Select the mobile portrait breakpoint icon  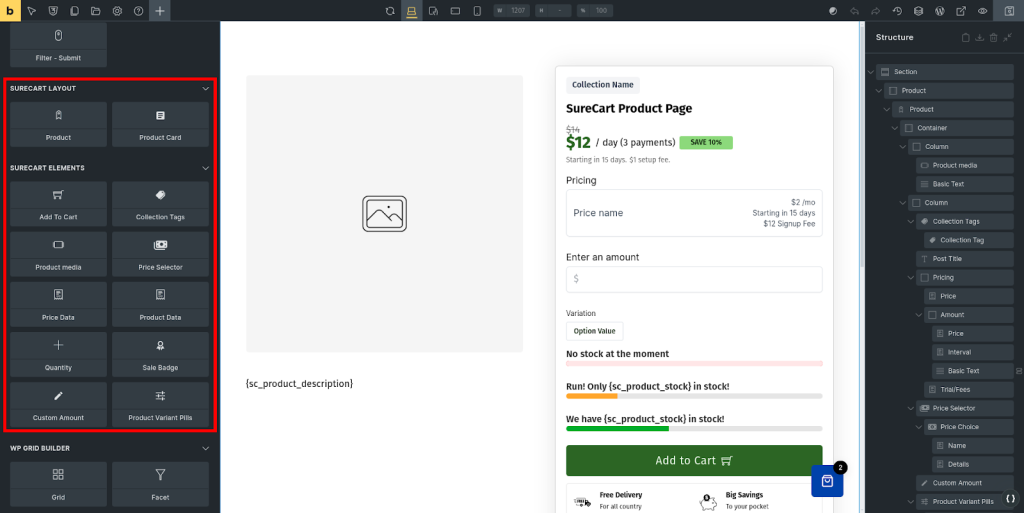coord(477,11)
